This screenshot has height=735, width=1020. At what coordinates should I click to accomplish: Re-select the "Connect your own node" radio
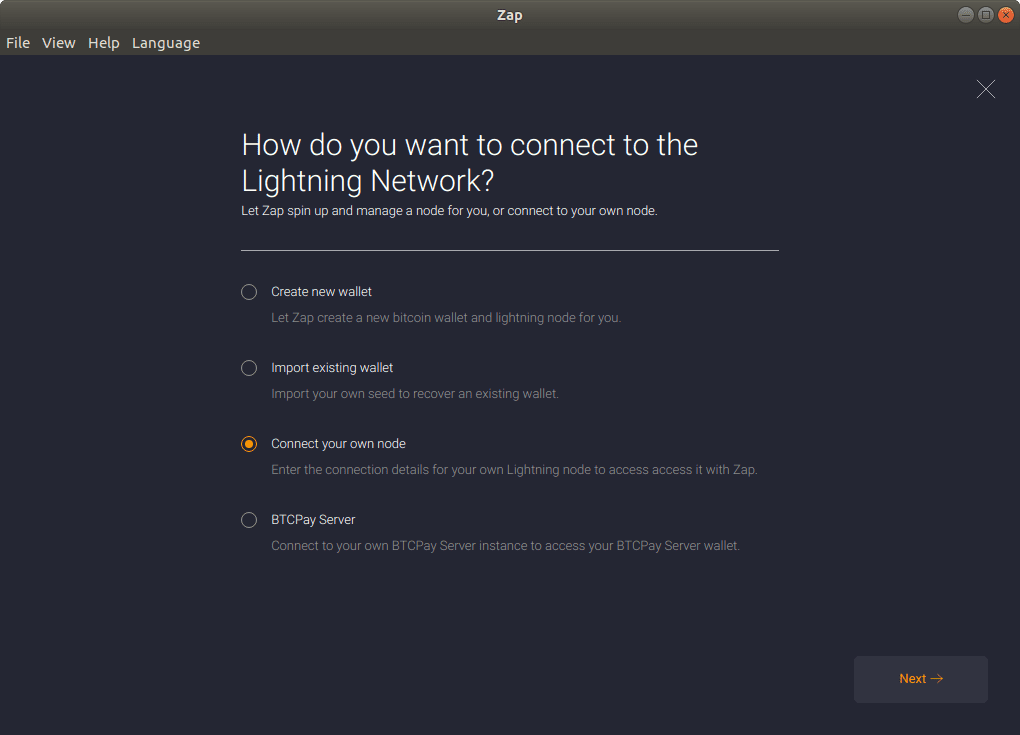(248, 443)
